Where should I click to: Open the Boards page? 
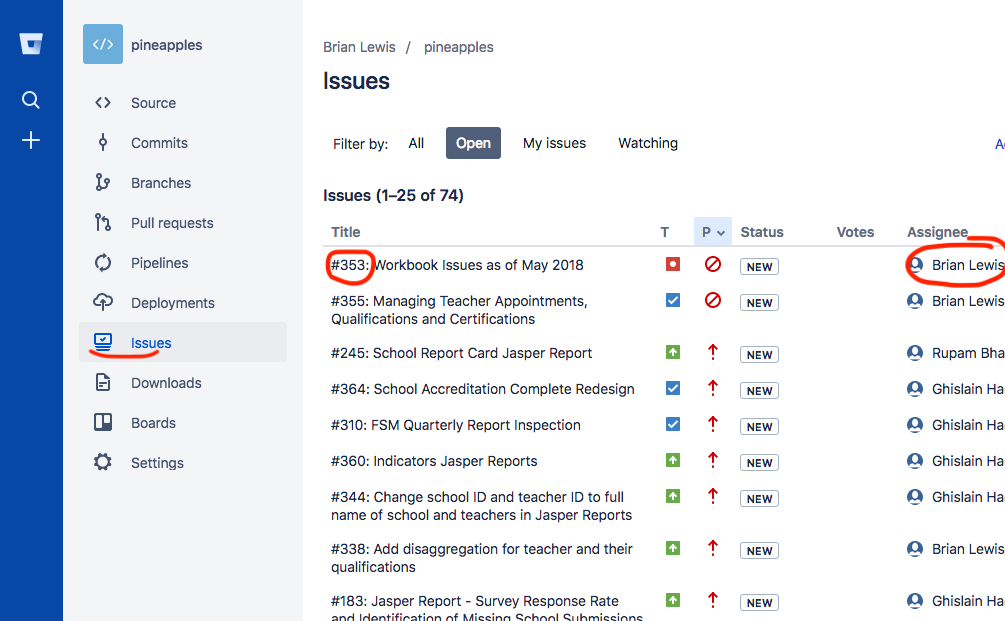(x=153, y=423)
